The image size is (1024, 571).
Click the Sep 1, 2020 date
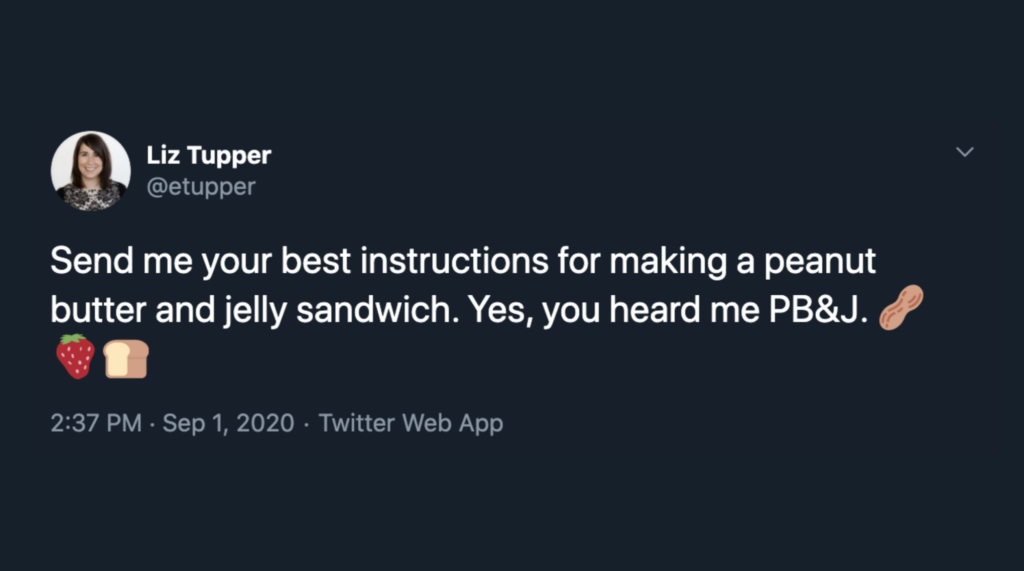(228, 423)
